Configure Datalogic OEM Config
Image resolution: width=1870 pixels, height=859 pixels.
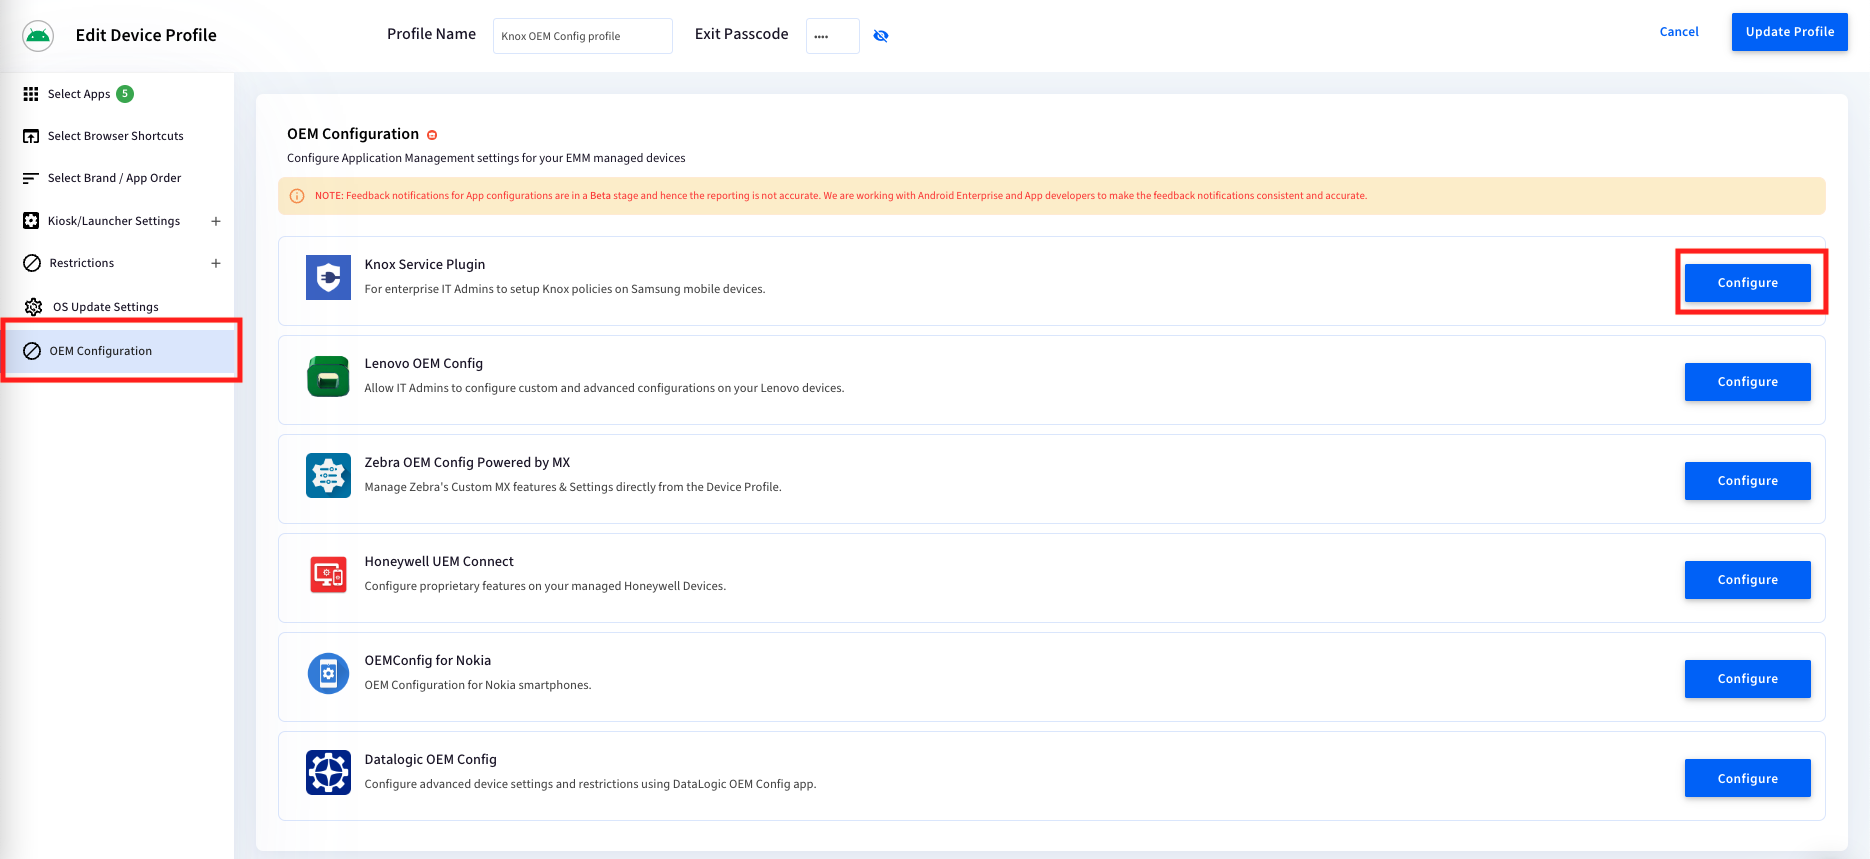point(1747,778)
